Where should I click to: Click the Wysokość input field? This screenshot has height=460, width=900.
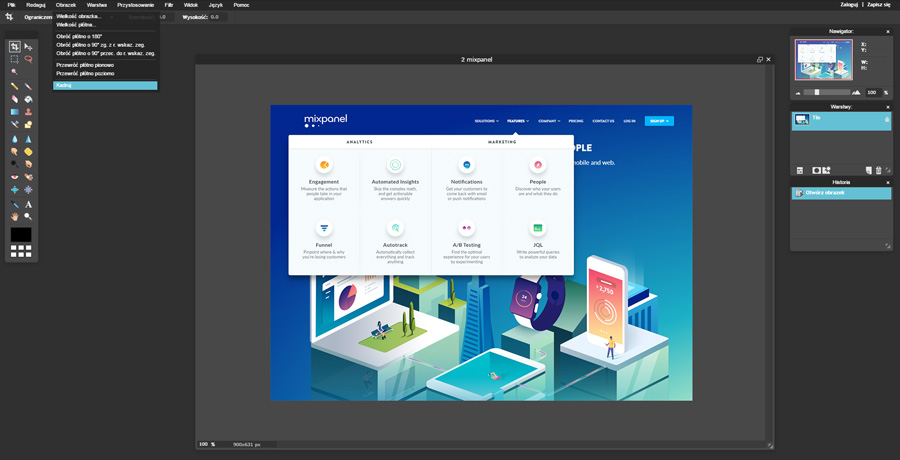click(217, 17)
